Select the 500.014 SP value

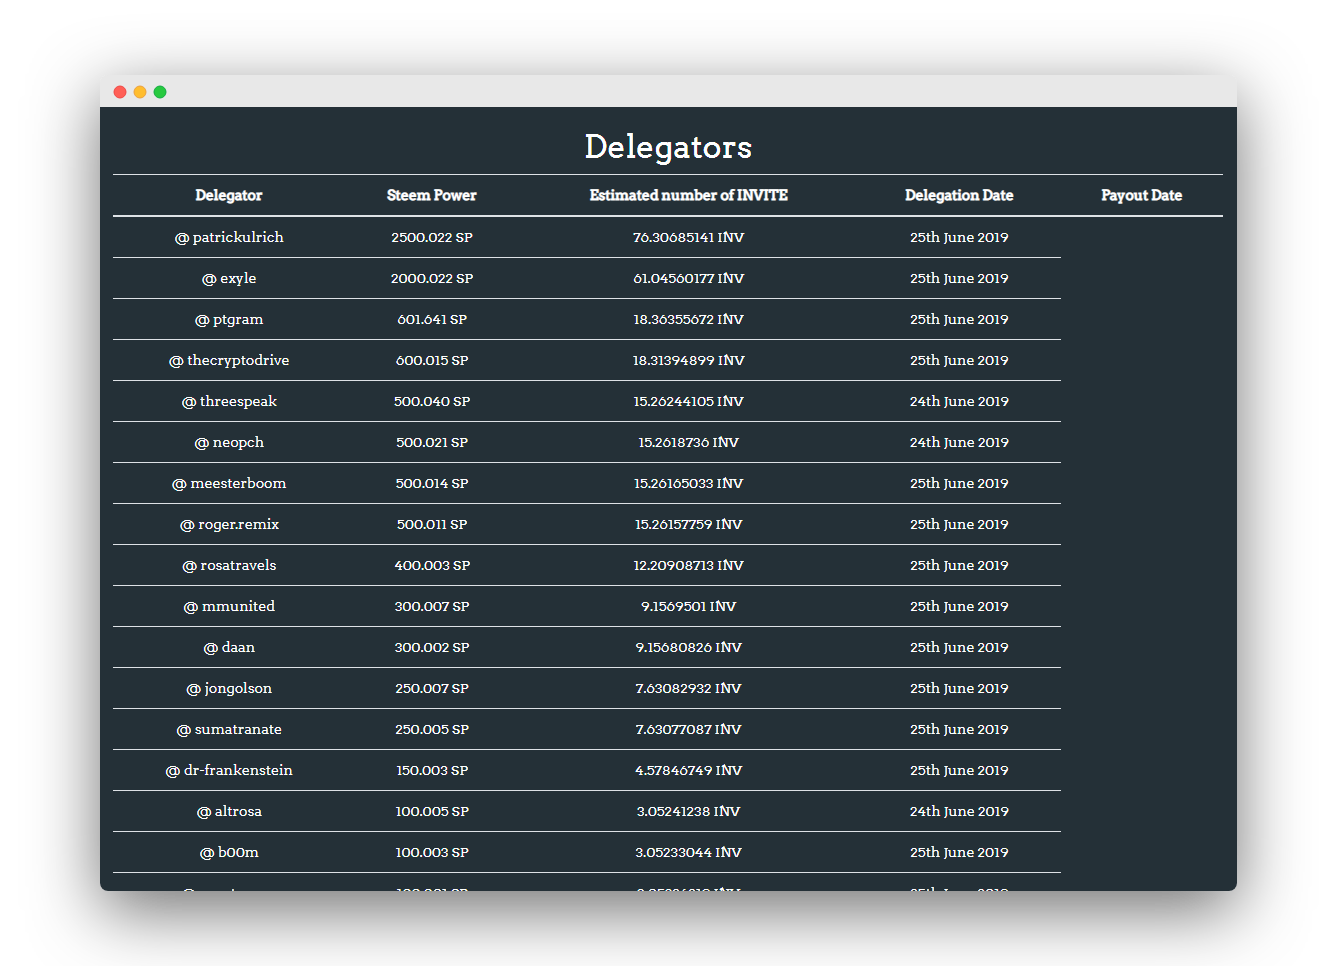[432, 483]
